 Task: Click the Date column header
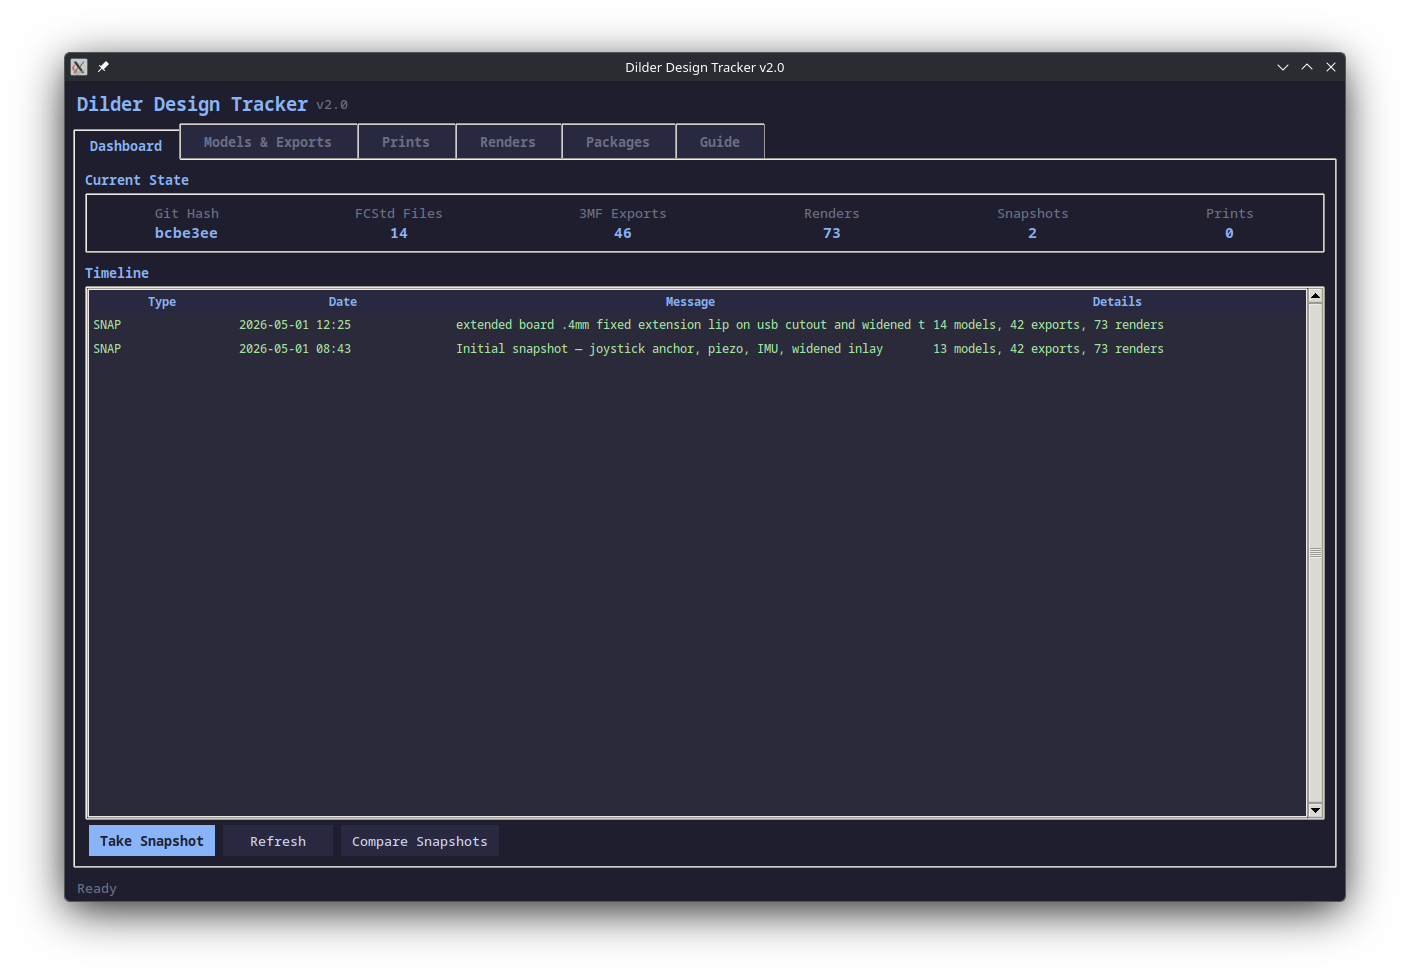[x=343, y=302]
